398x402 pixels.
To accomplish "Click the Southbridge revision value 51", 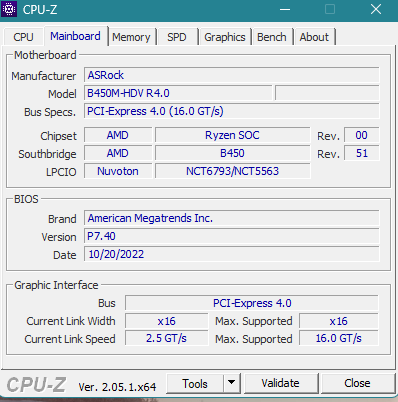I will (362, 153).
